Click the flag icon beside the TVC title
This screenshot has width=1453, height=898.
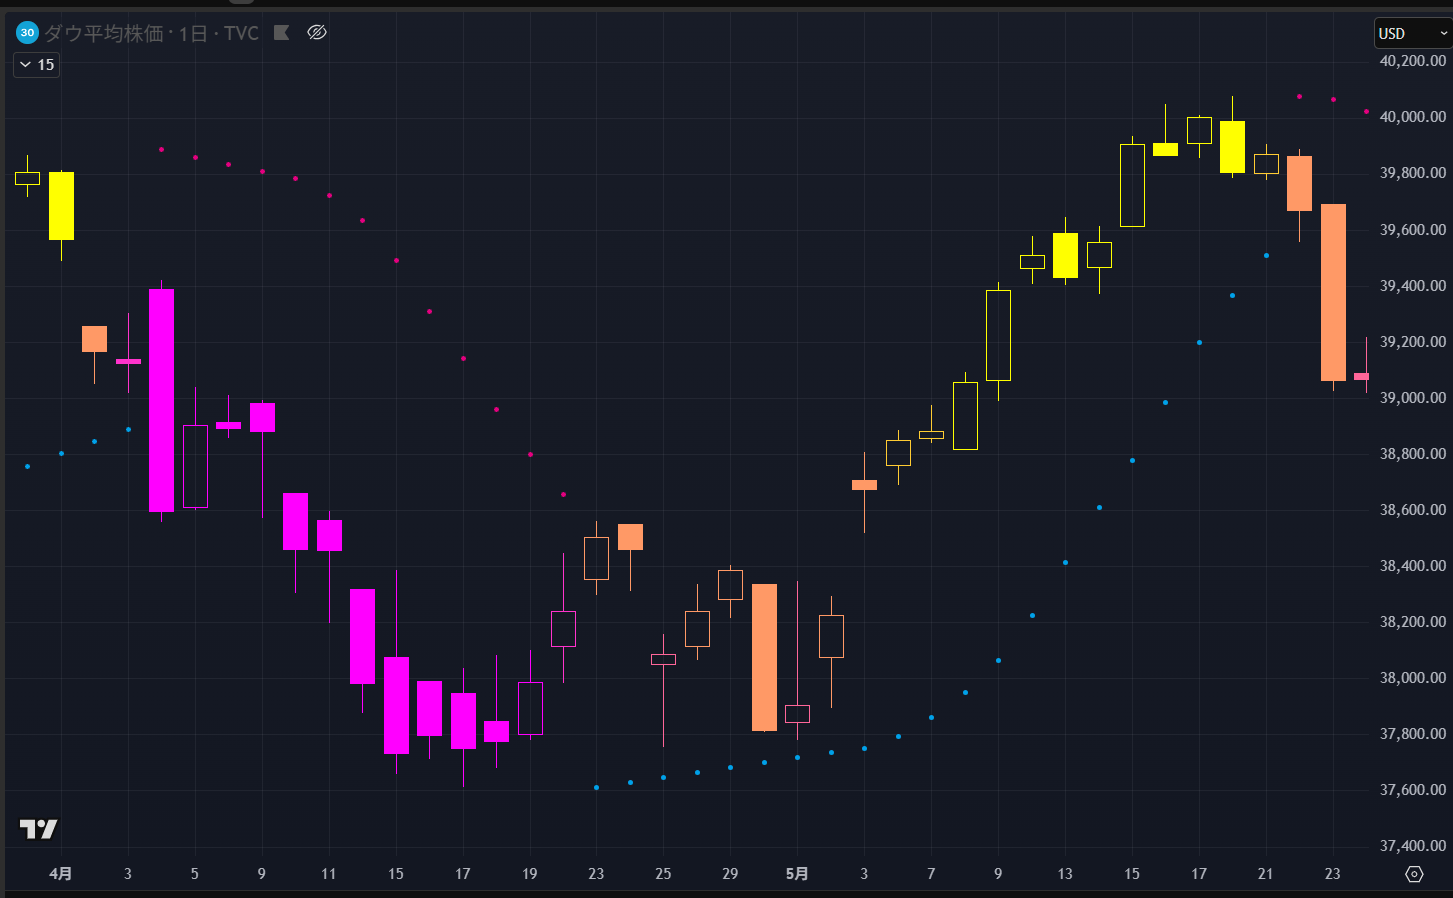282,33
